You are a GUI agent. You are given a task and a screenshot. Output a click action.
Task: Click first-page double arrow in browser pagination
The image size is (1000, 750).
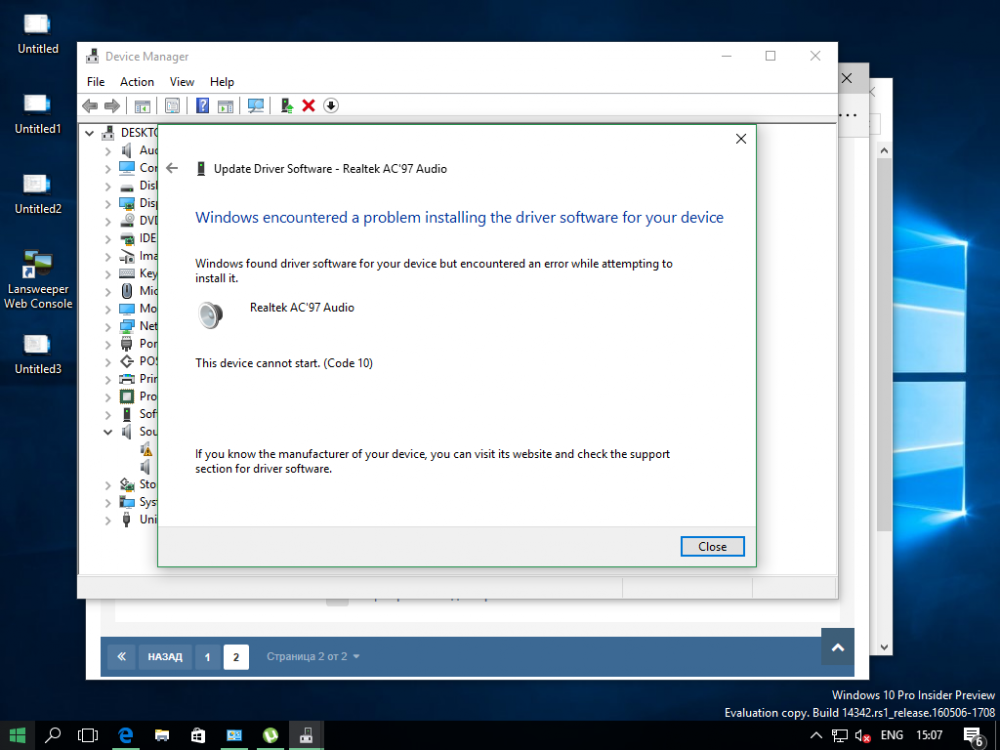(121, 656)
